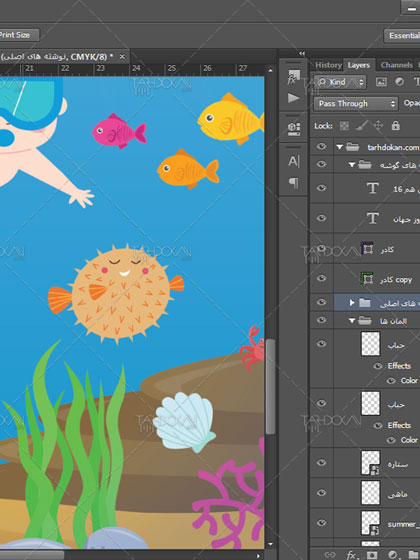Image resolution: width=420 pixels, height=560 pixels.
Task: Filter layers by pixel layers icon
Action: (x=381, y=82)
